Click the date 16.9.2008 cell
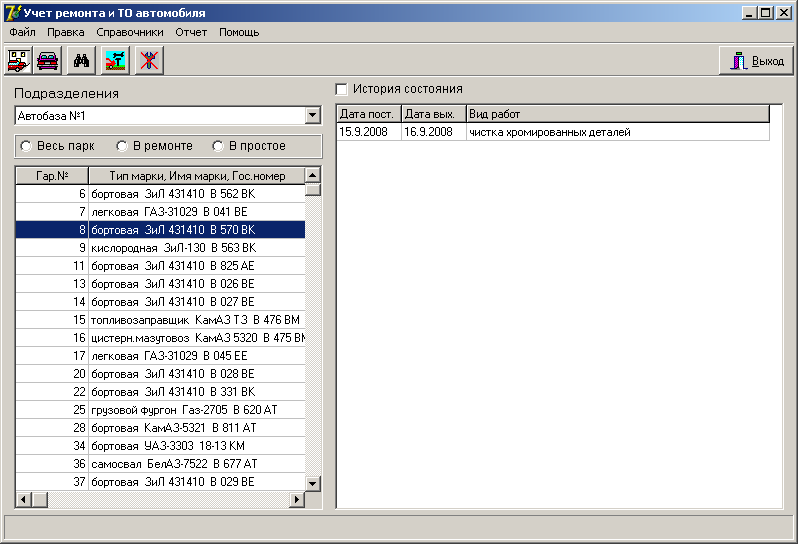The width and height of the screenshot is (798, 544). [x=434, y=132]
